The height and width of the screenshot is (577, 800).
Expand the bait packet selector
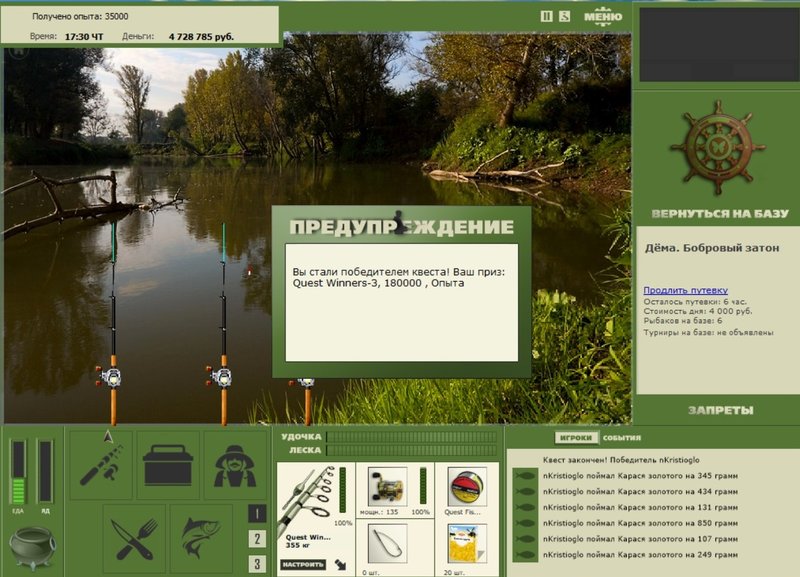click(x=481, y=554)
